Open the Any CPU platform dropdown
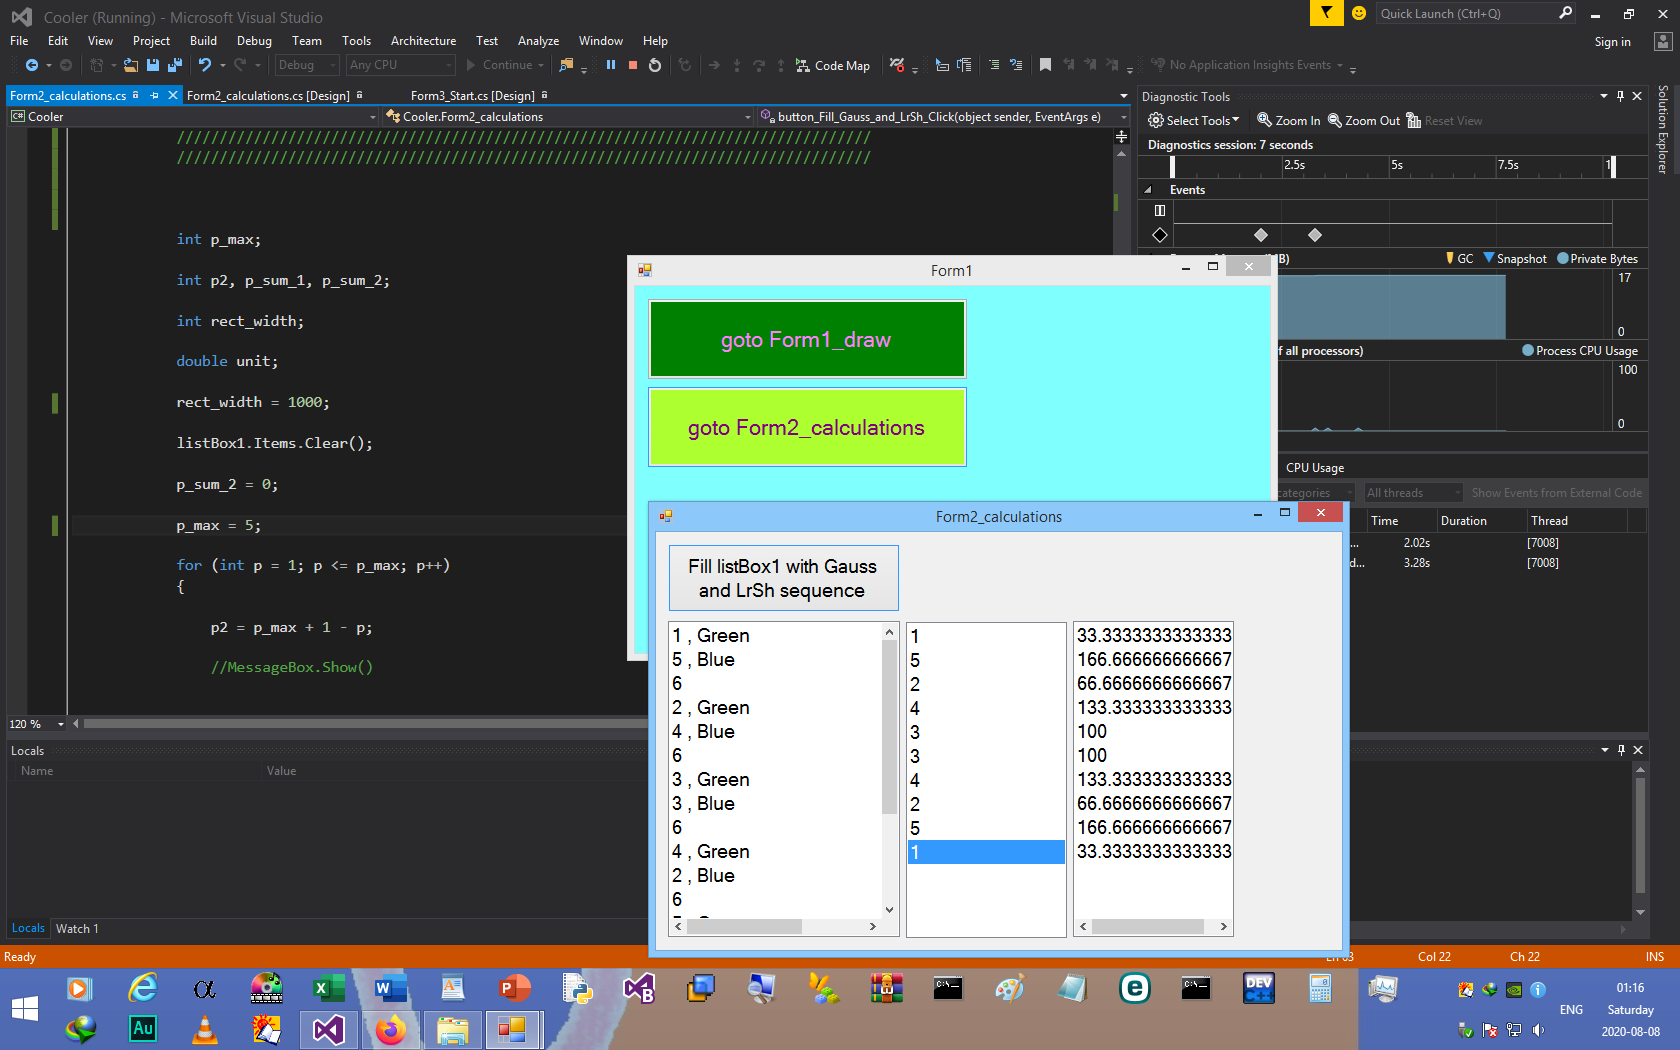 click(400, 65)
